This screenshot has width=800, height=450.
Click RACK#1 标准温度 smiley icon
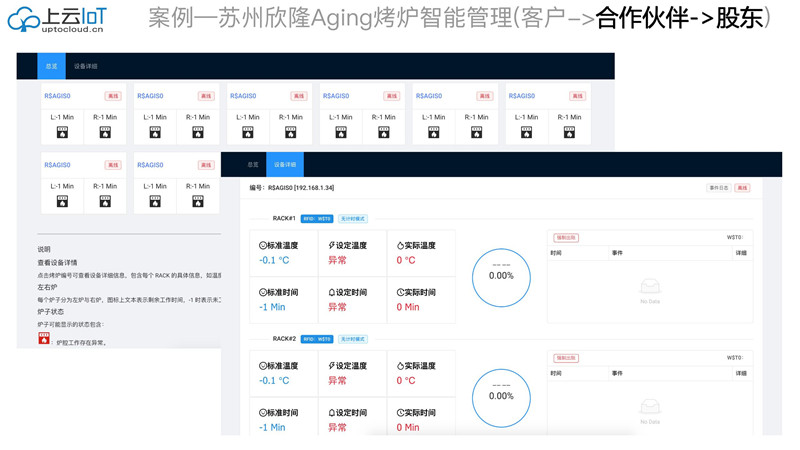[x=263, y=245]
